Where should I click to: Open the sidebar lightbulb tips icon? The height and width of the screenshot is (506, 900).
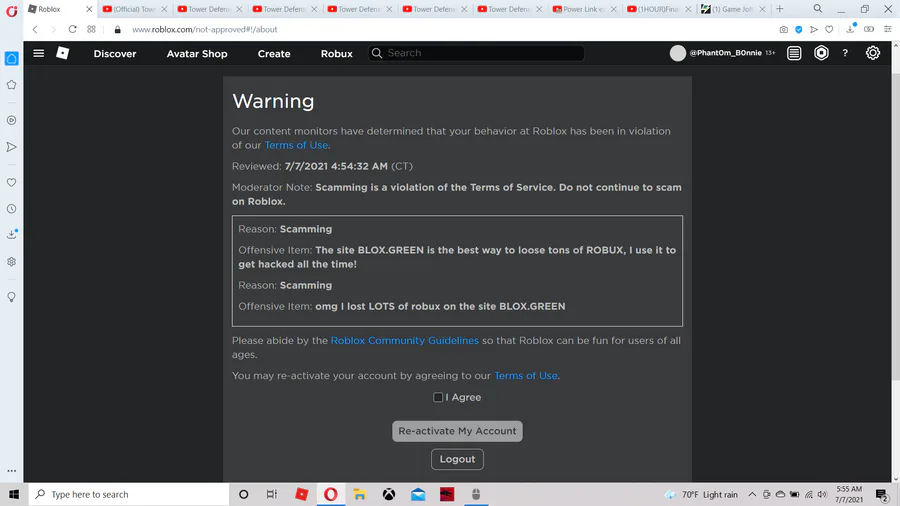click(x=11, y=297)
